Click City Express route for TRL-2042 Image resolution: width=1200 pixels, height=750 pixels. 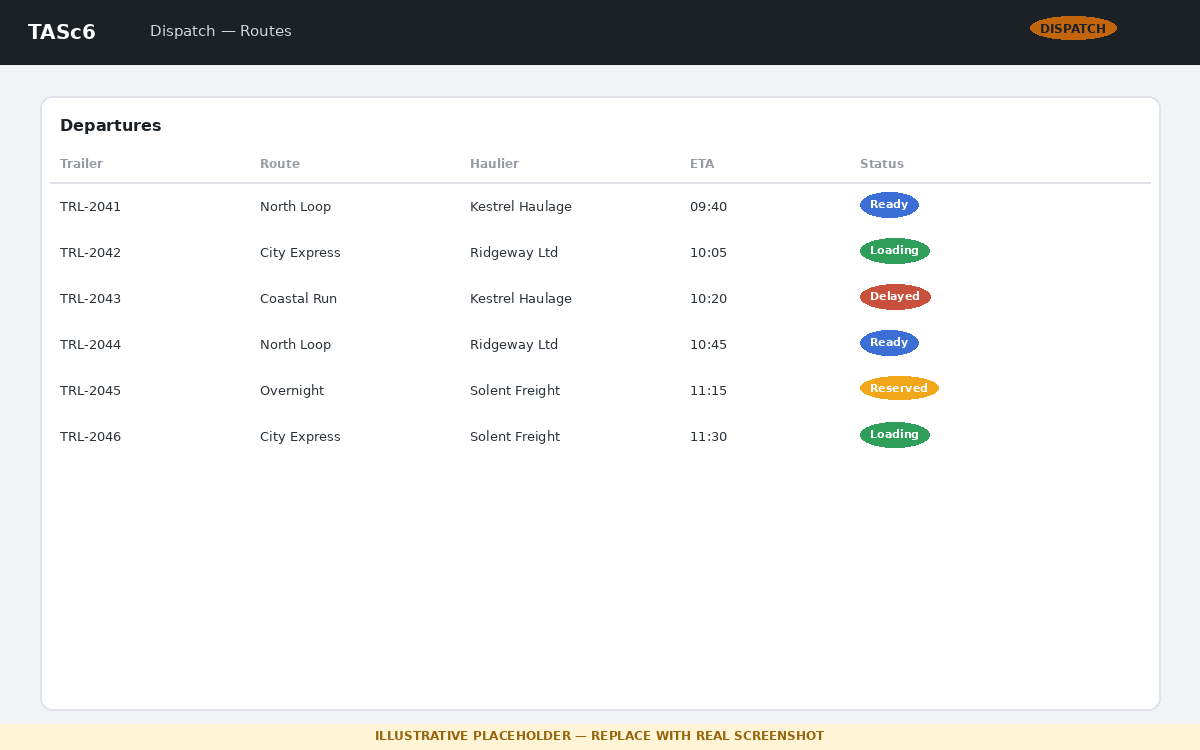(300, 253)
